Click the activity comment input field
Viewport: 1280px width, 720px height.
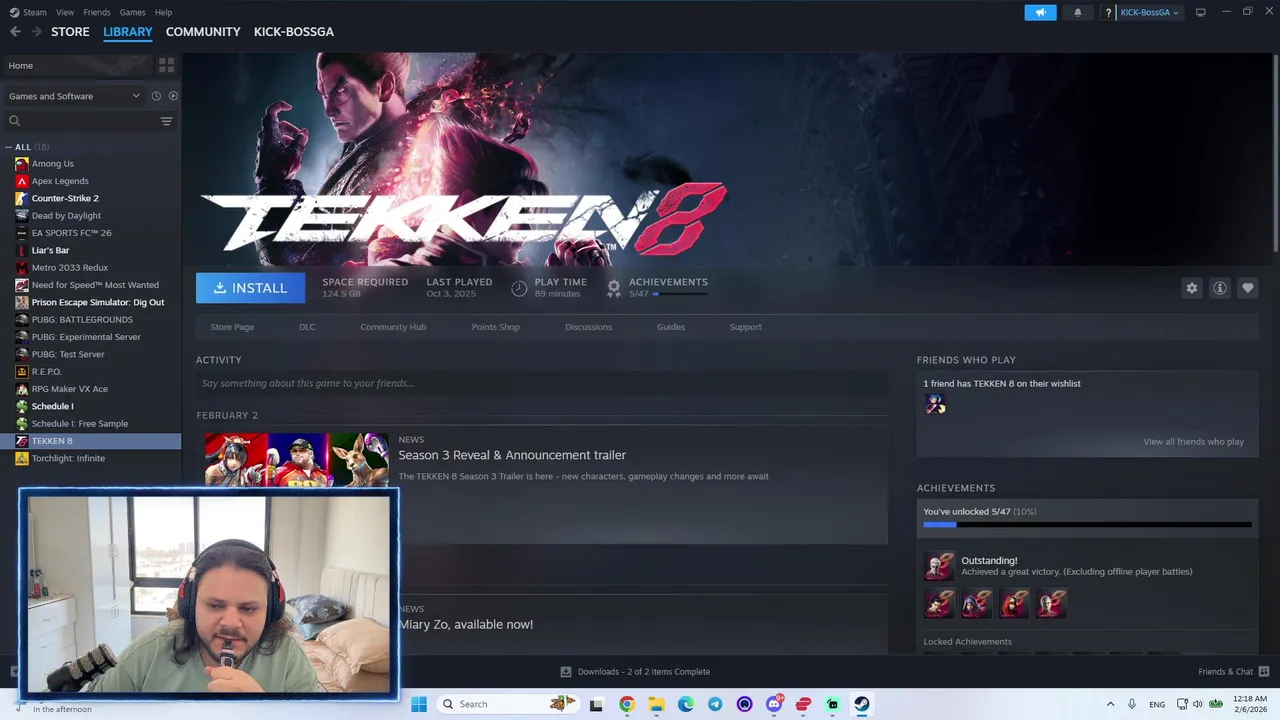point(541,383)
